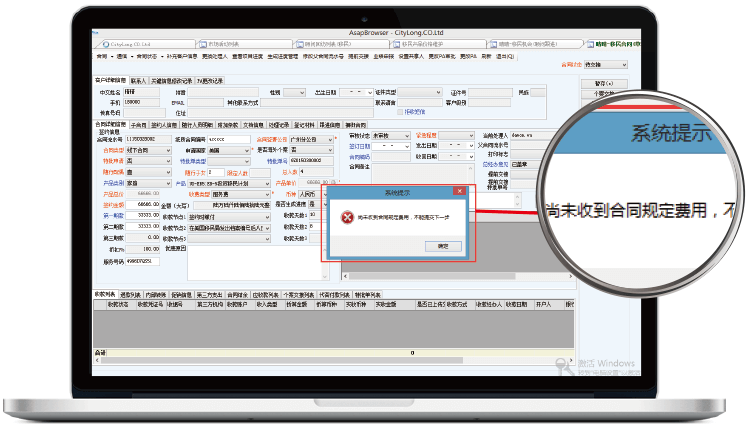Click the small icon beside 产品单价 value
Image resolution: width=750 pixels, height=425 pixels.
[x=333, y=183]
